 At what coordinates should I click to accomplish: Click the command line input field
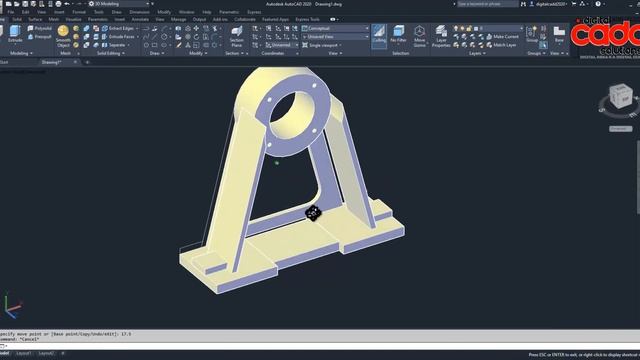pos(320,346)
